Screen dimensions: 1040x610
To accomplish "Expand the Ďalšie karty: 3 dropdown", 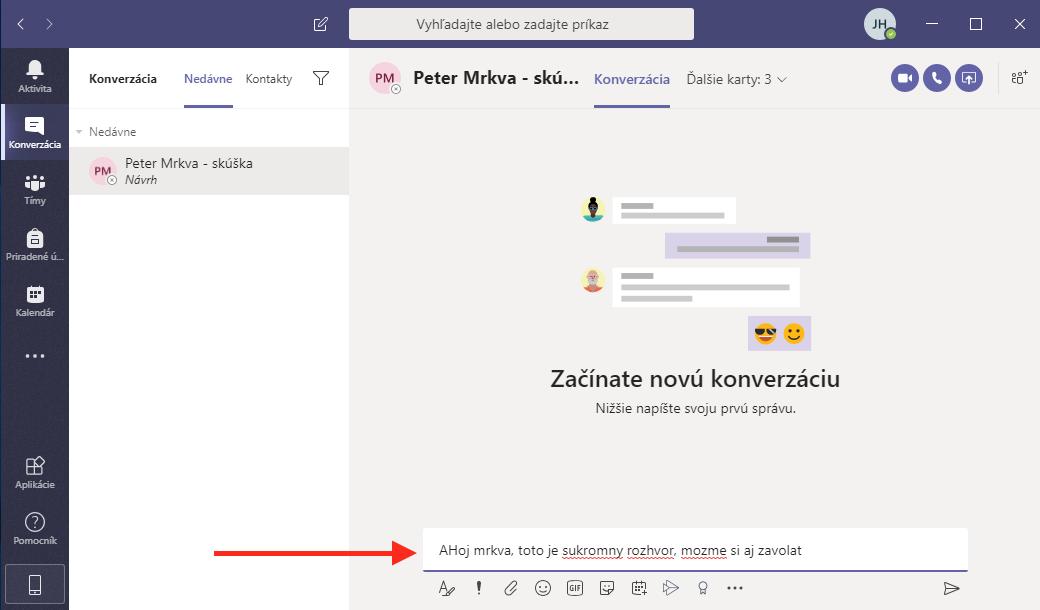I will pyautogui.click(x=737, y=79).
